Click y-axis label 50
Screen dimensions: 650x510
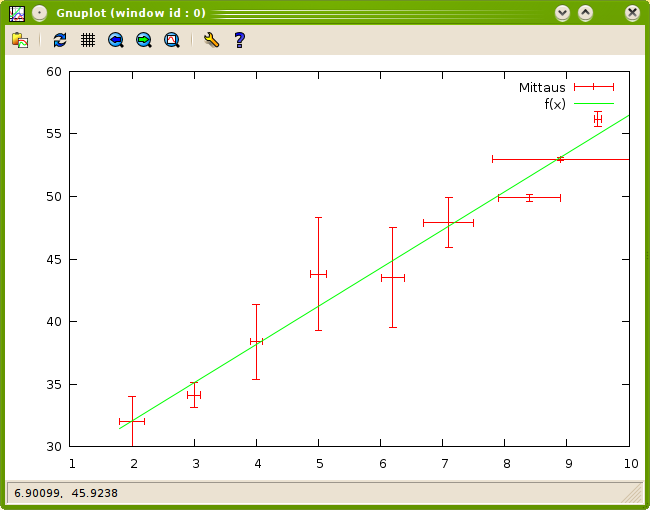point(54,197)
